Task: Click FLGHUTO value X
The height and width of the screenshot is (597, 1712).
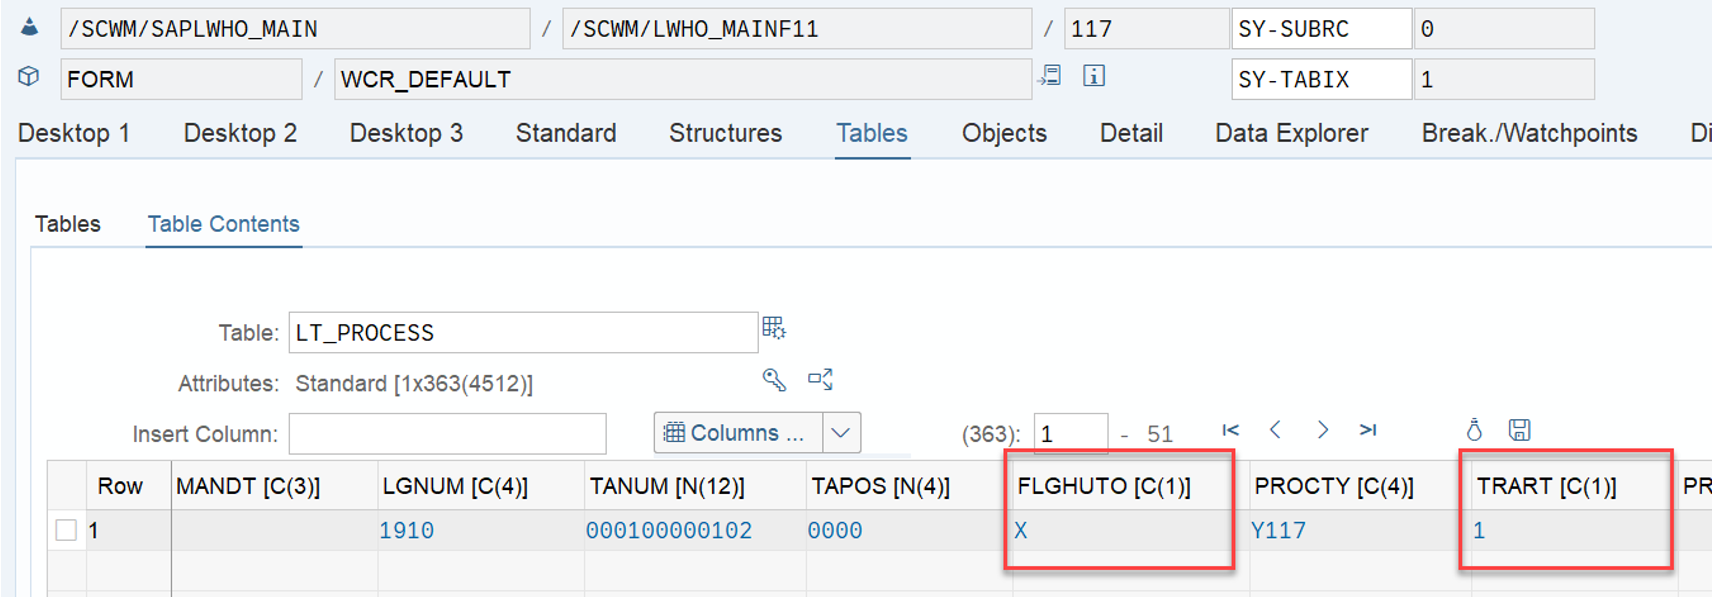Action: 1020,531
